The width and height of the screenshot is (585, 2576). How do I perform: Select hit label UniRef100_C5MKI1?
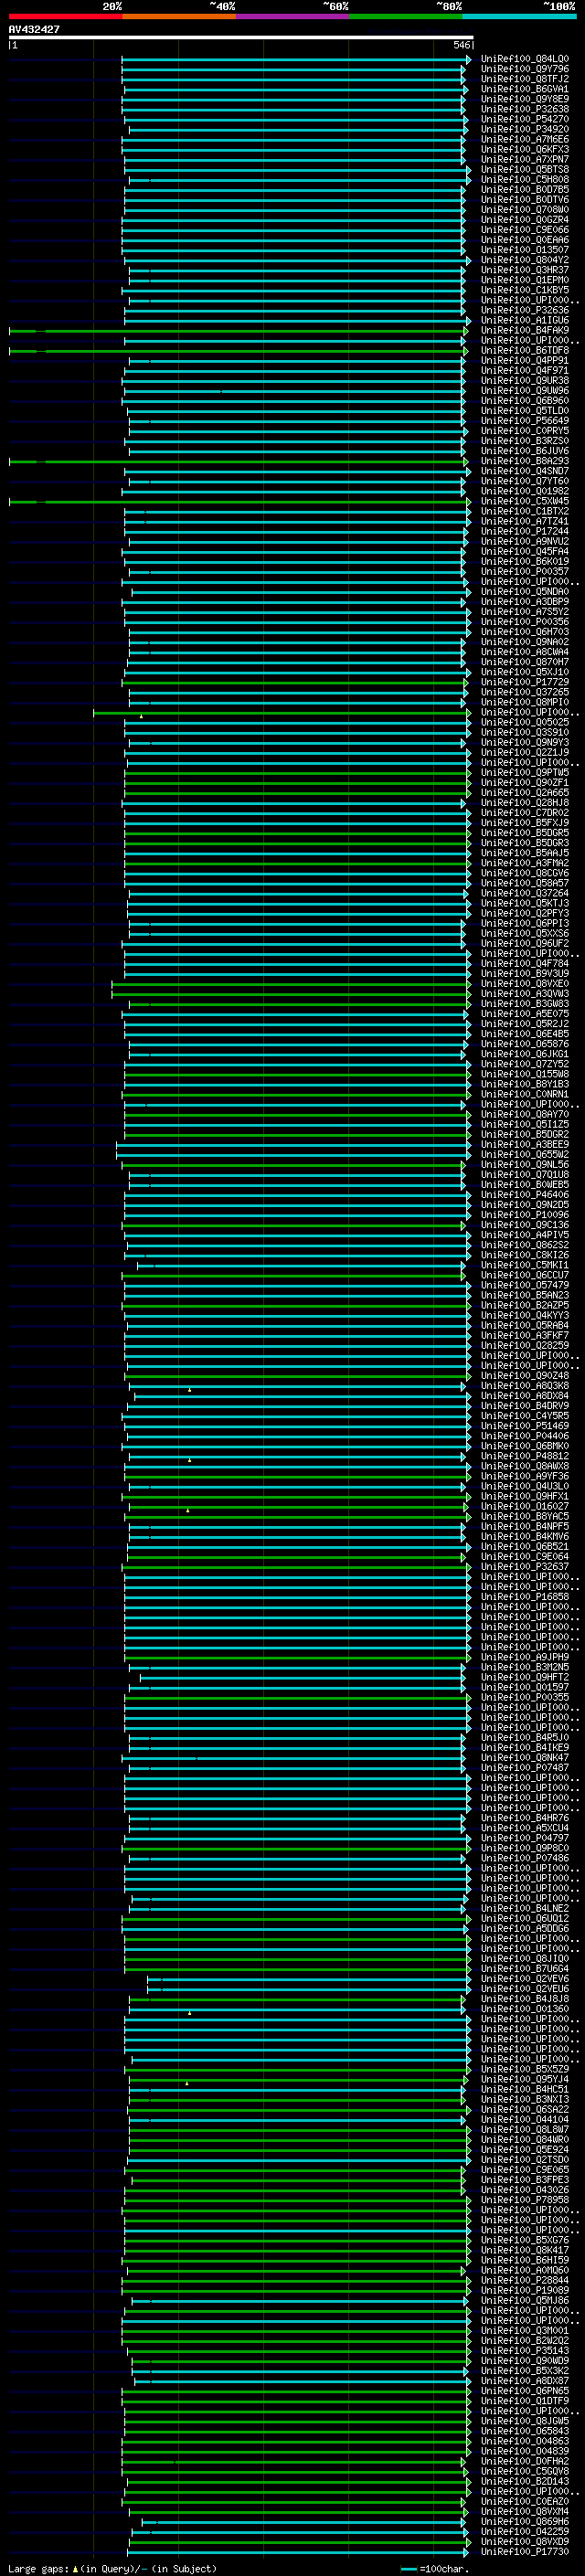[524, 1265]
